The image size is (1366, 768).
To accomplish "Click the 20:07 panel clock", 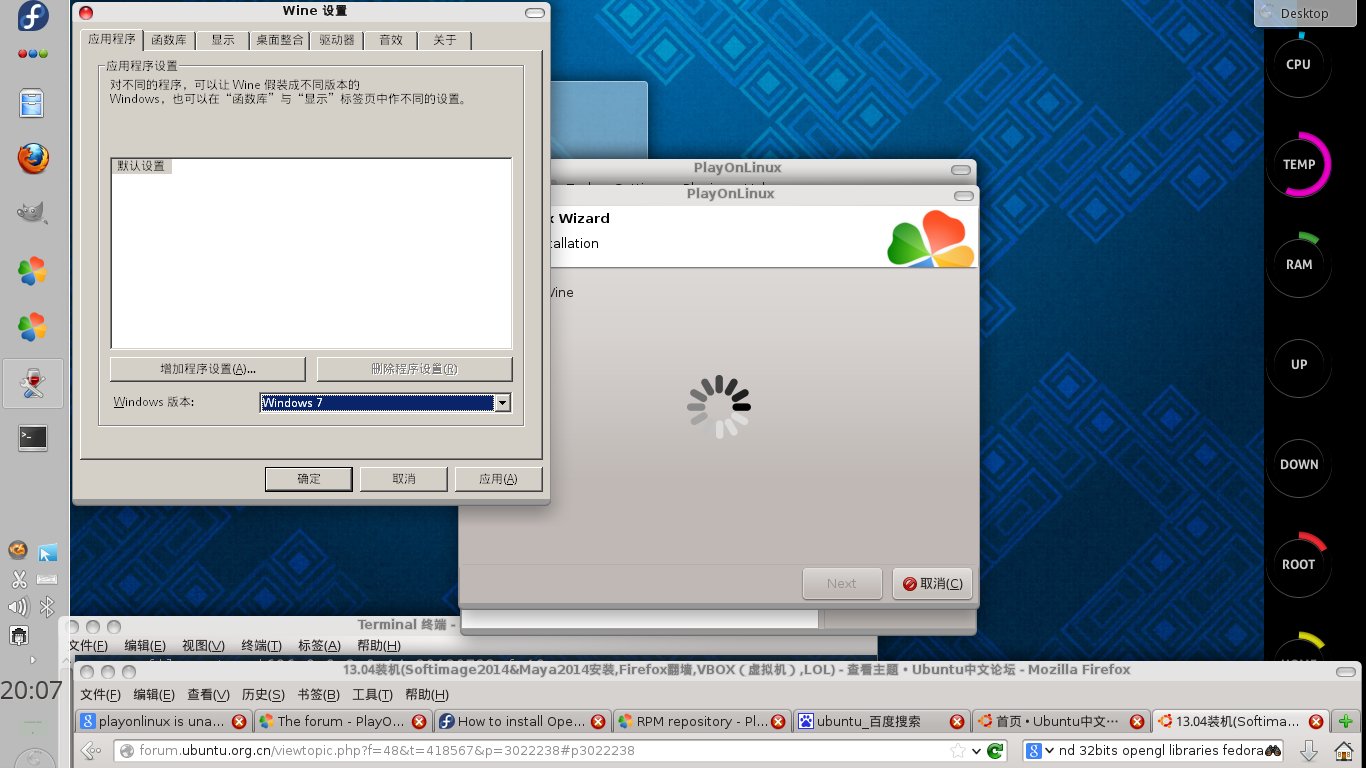I will 31,690.
